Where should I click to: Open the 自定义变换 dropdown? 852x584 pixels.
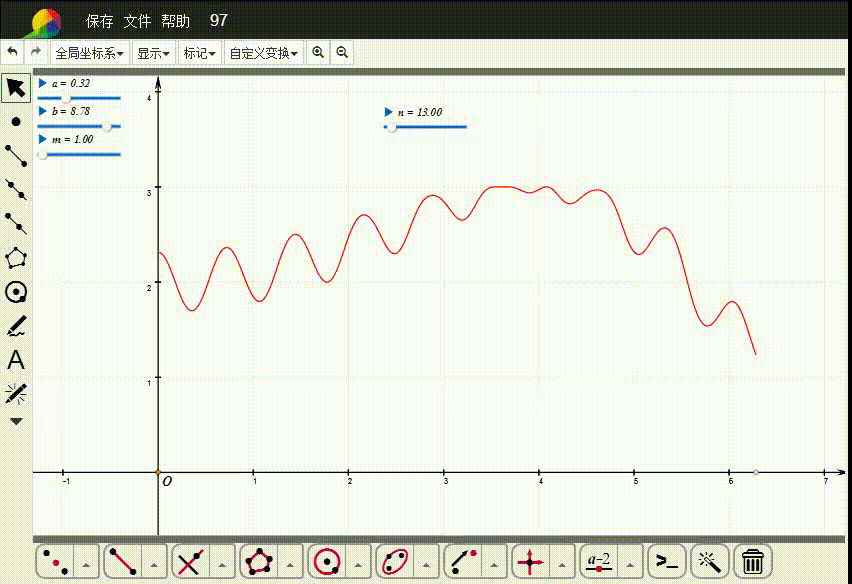[x=264, y=53]
